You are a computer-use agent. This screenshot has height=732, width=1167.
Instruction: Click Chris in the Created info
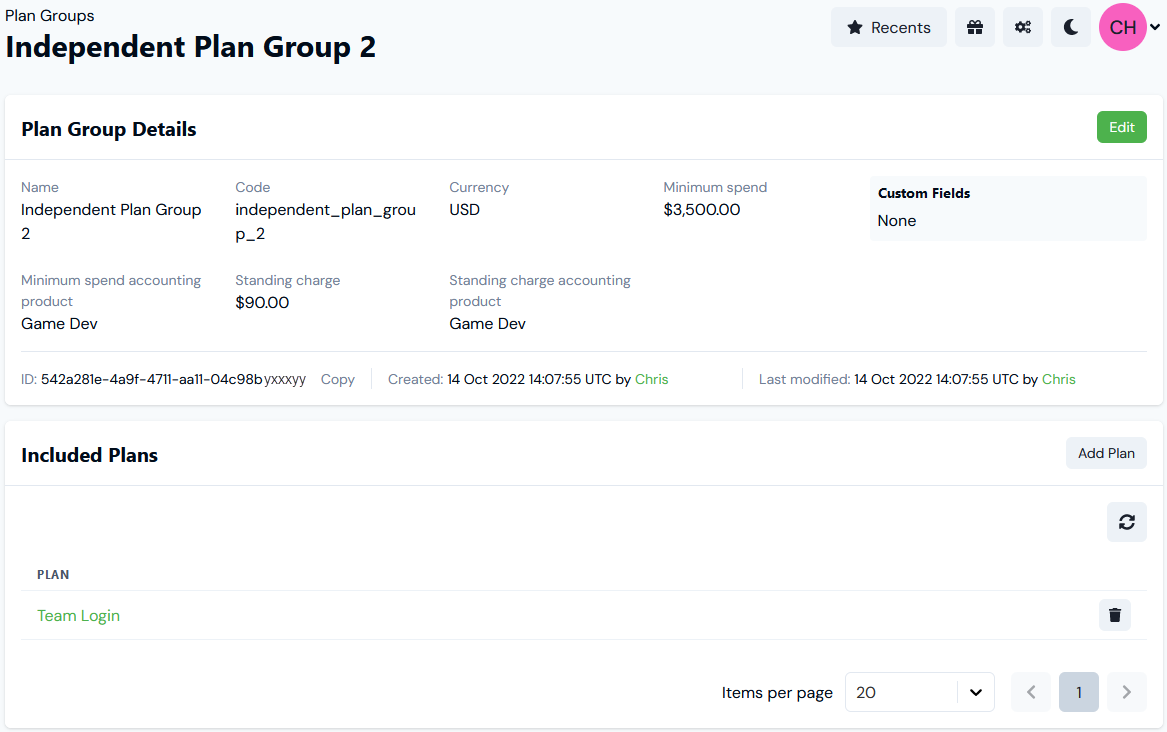[651, 379]
